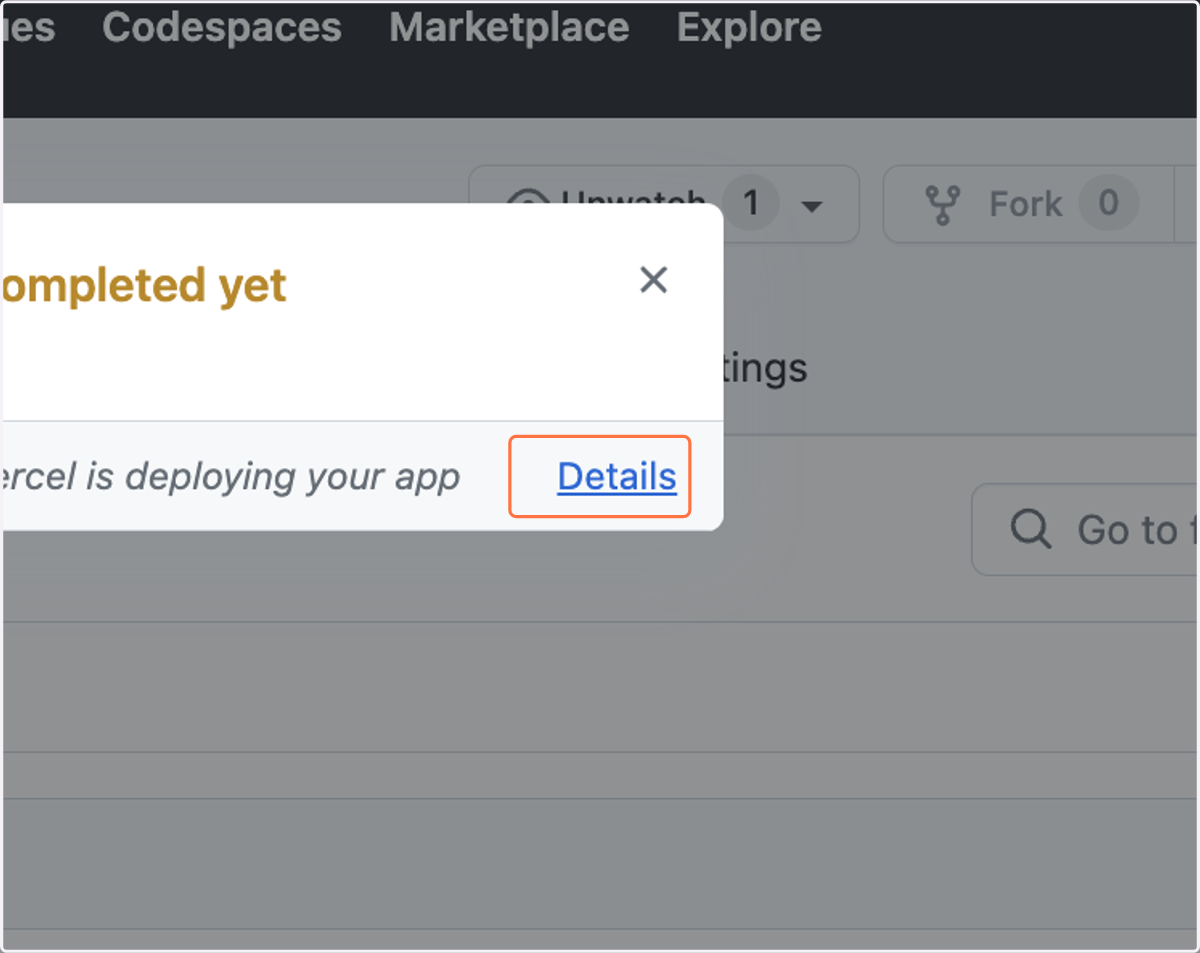Open Codespaces in the top navigation

(x=222, y=27)
